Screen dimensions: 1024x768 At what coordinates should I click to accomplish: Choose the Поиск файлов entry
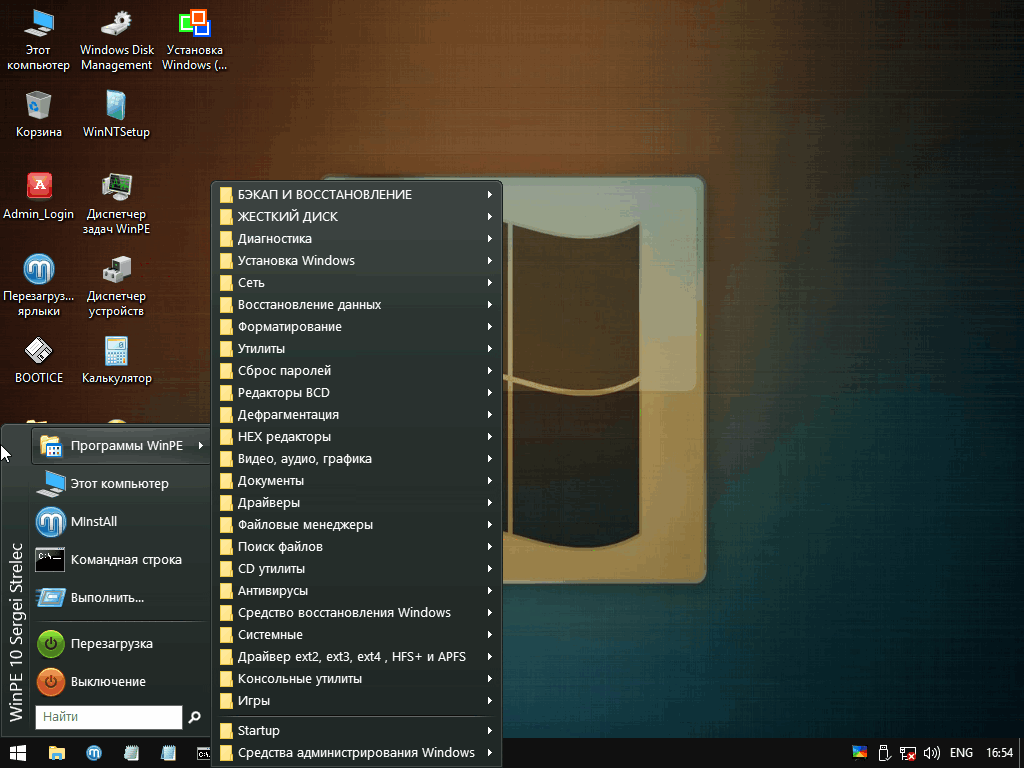click(357, 547)
